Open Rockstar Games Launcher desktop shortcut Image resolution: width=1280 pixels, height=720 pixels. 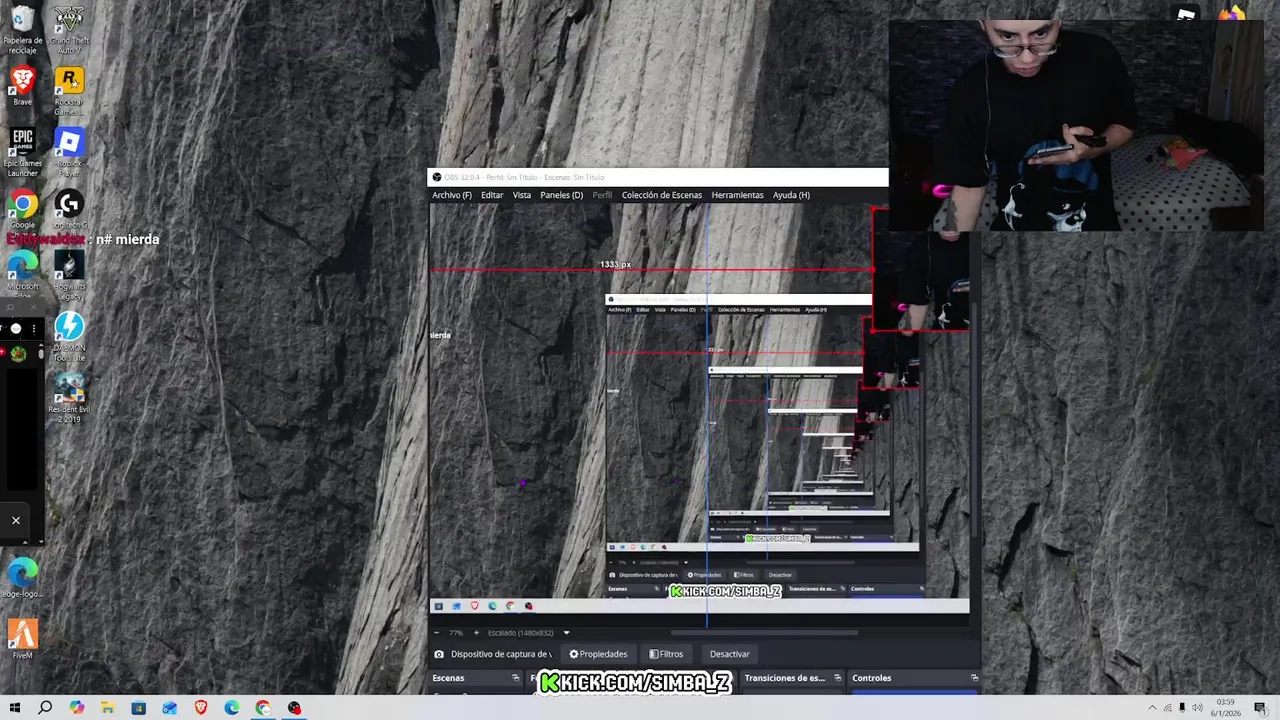68,92
